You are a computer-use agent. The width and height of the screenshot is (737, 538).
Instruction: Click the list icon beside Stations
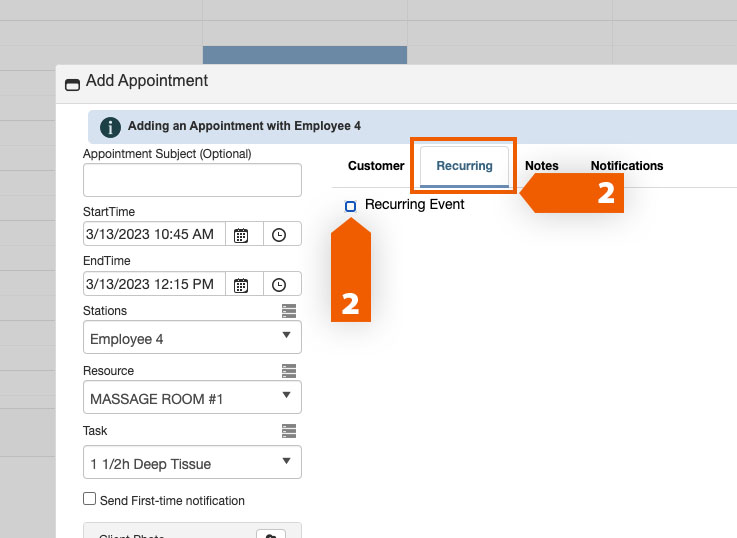click(289, 311)
